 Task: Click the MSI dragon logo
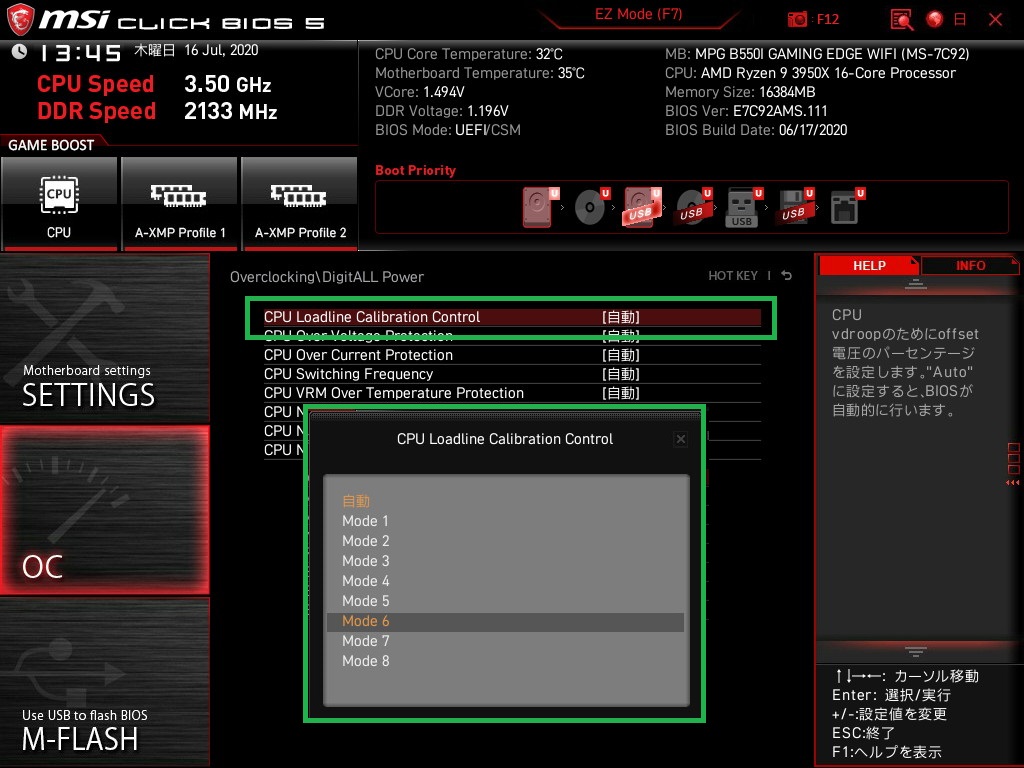20,19
